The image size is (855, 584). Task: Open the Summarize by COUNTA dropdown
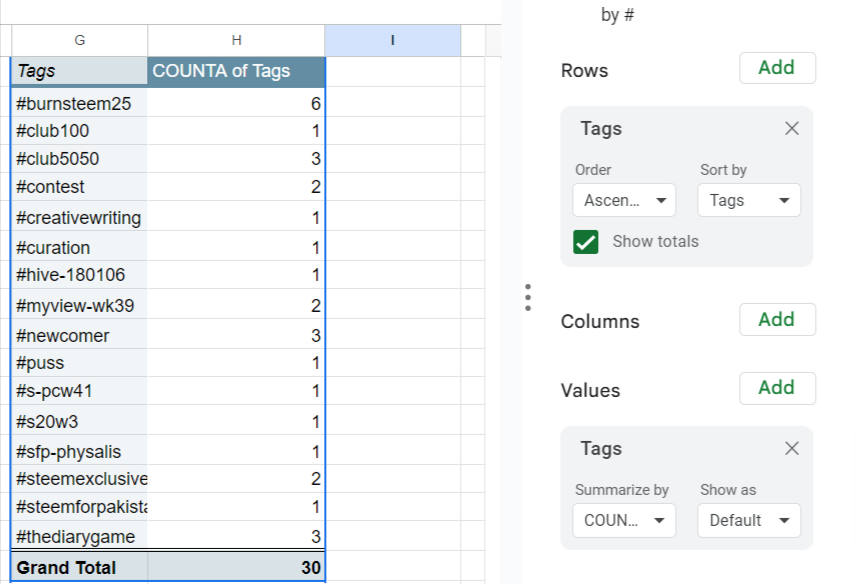(x=624, y=520)
